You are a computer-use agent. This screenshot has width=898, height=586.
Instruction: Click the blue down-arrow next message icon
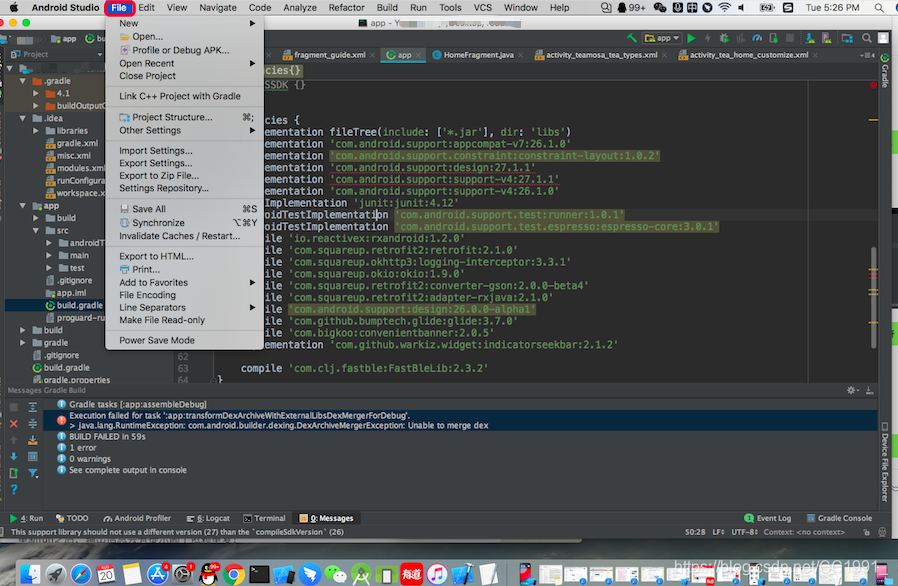14,457
